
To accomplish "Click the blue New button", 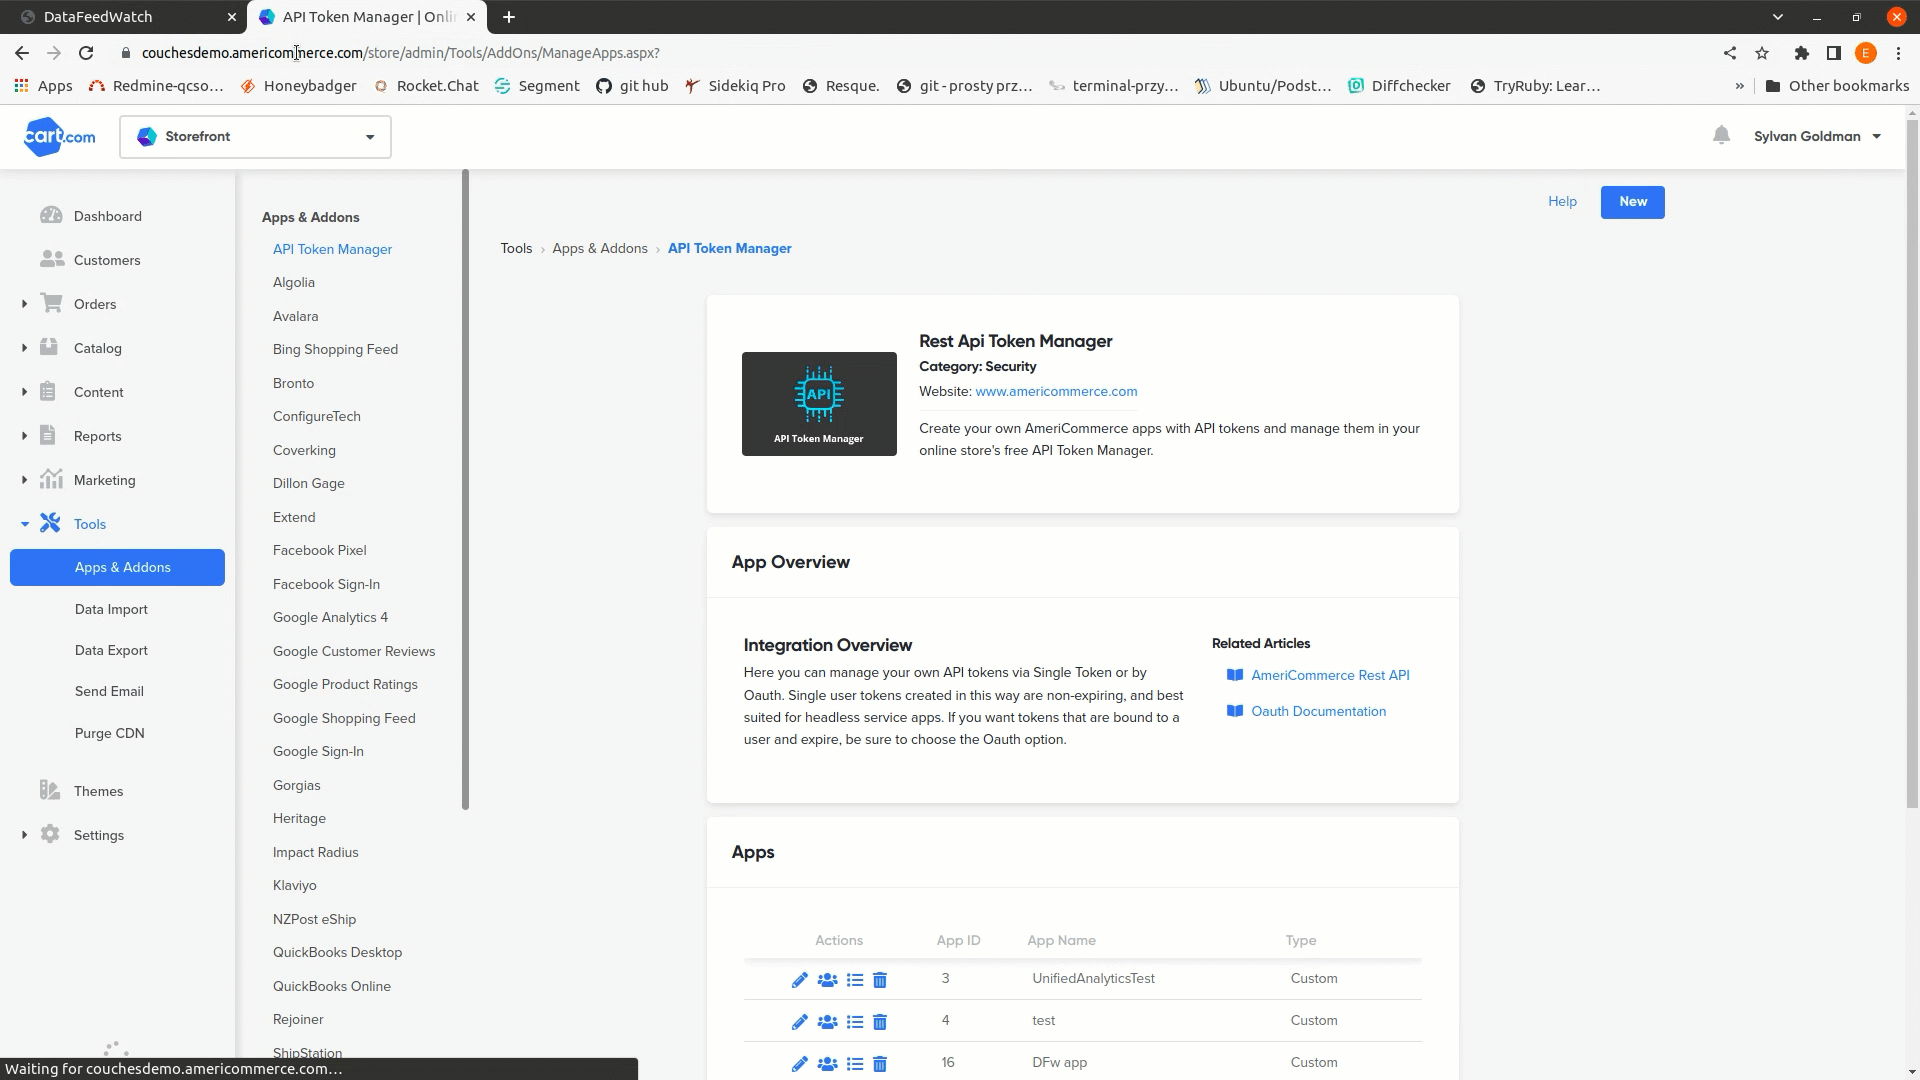I will click(1632, 202).
